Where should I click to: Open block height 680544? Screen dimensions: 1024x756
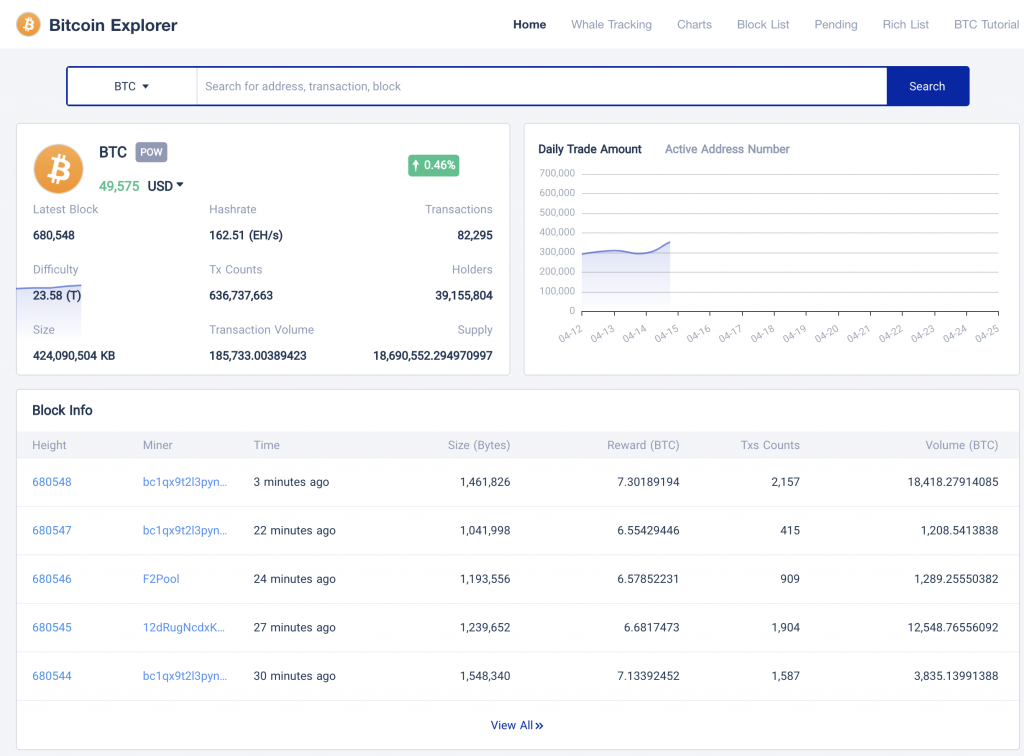52,676
